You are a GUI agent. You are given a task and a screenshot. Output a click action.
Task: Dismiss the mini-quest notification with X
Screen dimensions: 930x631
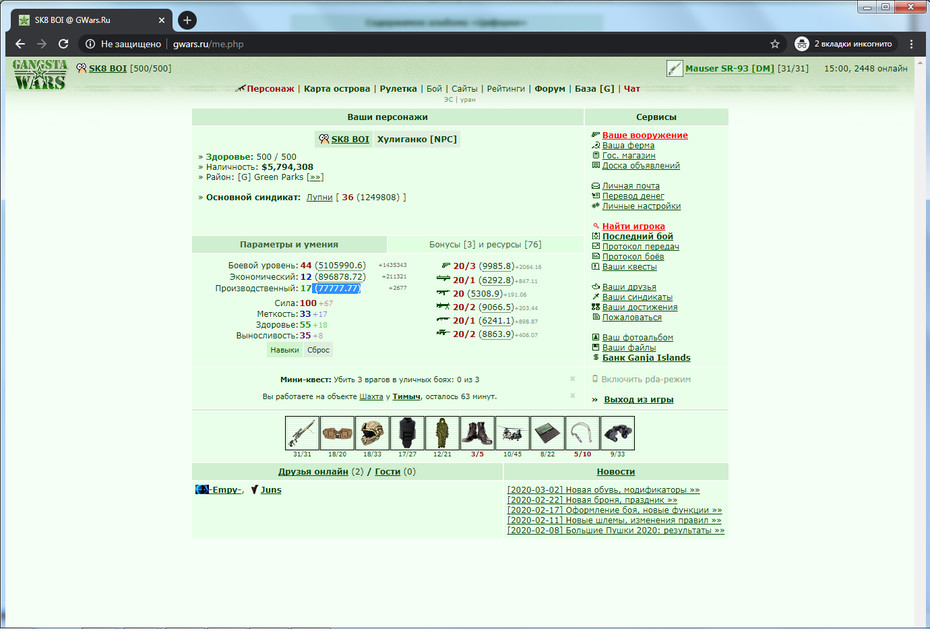(x=572, y=379)
